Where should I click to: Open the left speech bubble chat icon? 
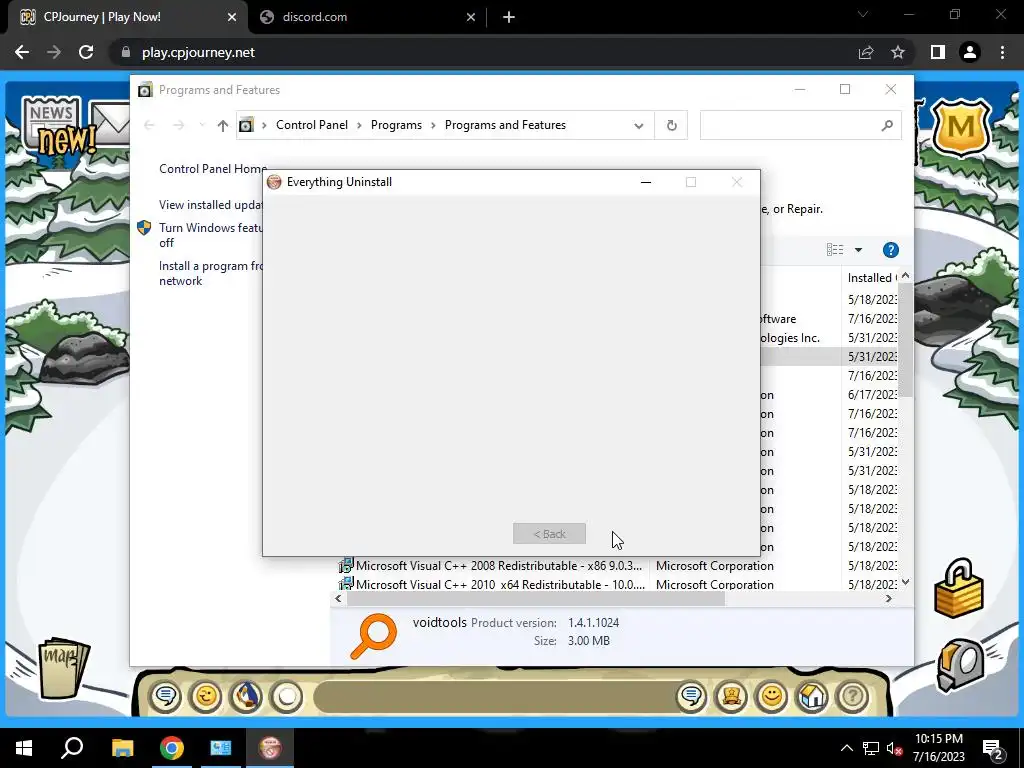coord(166,696)
